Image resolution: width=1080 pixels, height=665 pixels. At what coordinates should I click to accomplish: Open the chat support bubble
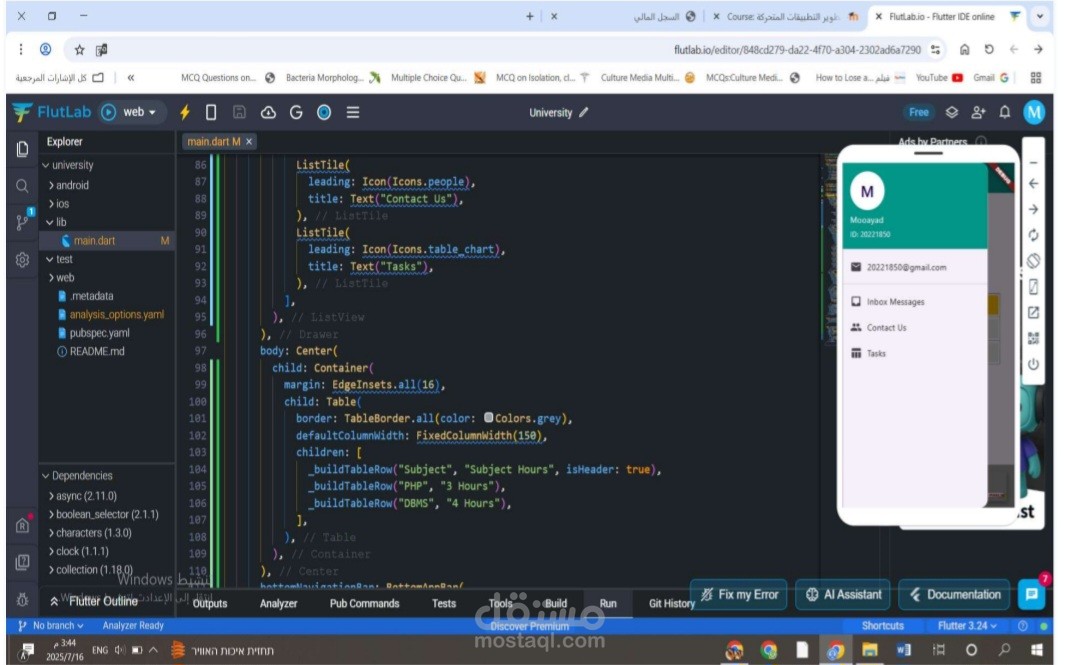[1031, 594]
